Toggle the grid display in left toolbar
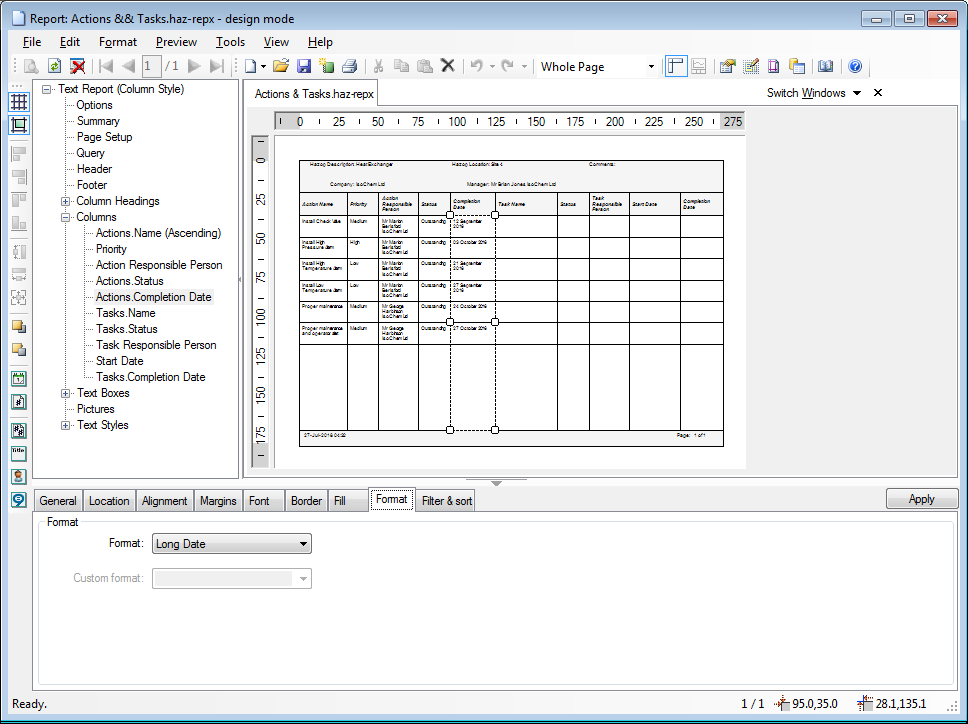Viewport: 968px width, 724px height. [18, 102]
